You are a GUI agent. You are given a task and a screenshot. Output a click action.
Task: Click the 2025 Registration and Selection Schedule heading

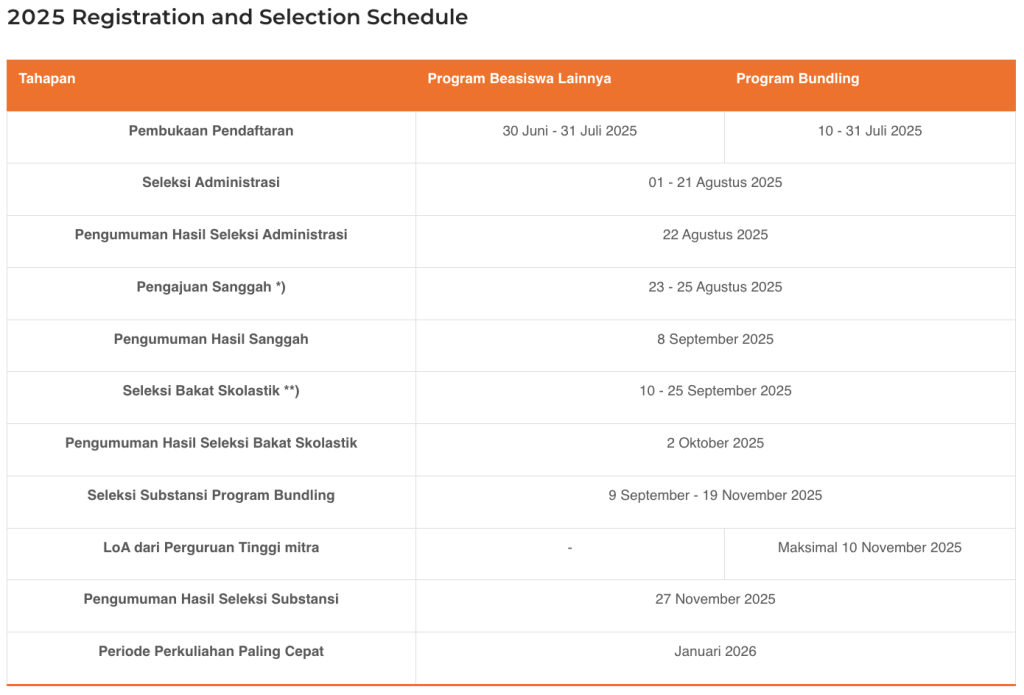(238, 17)
